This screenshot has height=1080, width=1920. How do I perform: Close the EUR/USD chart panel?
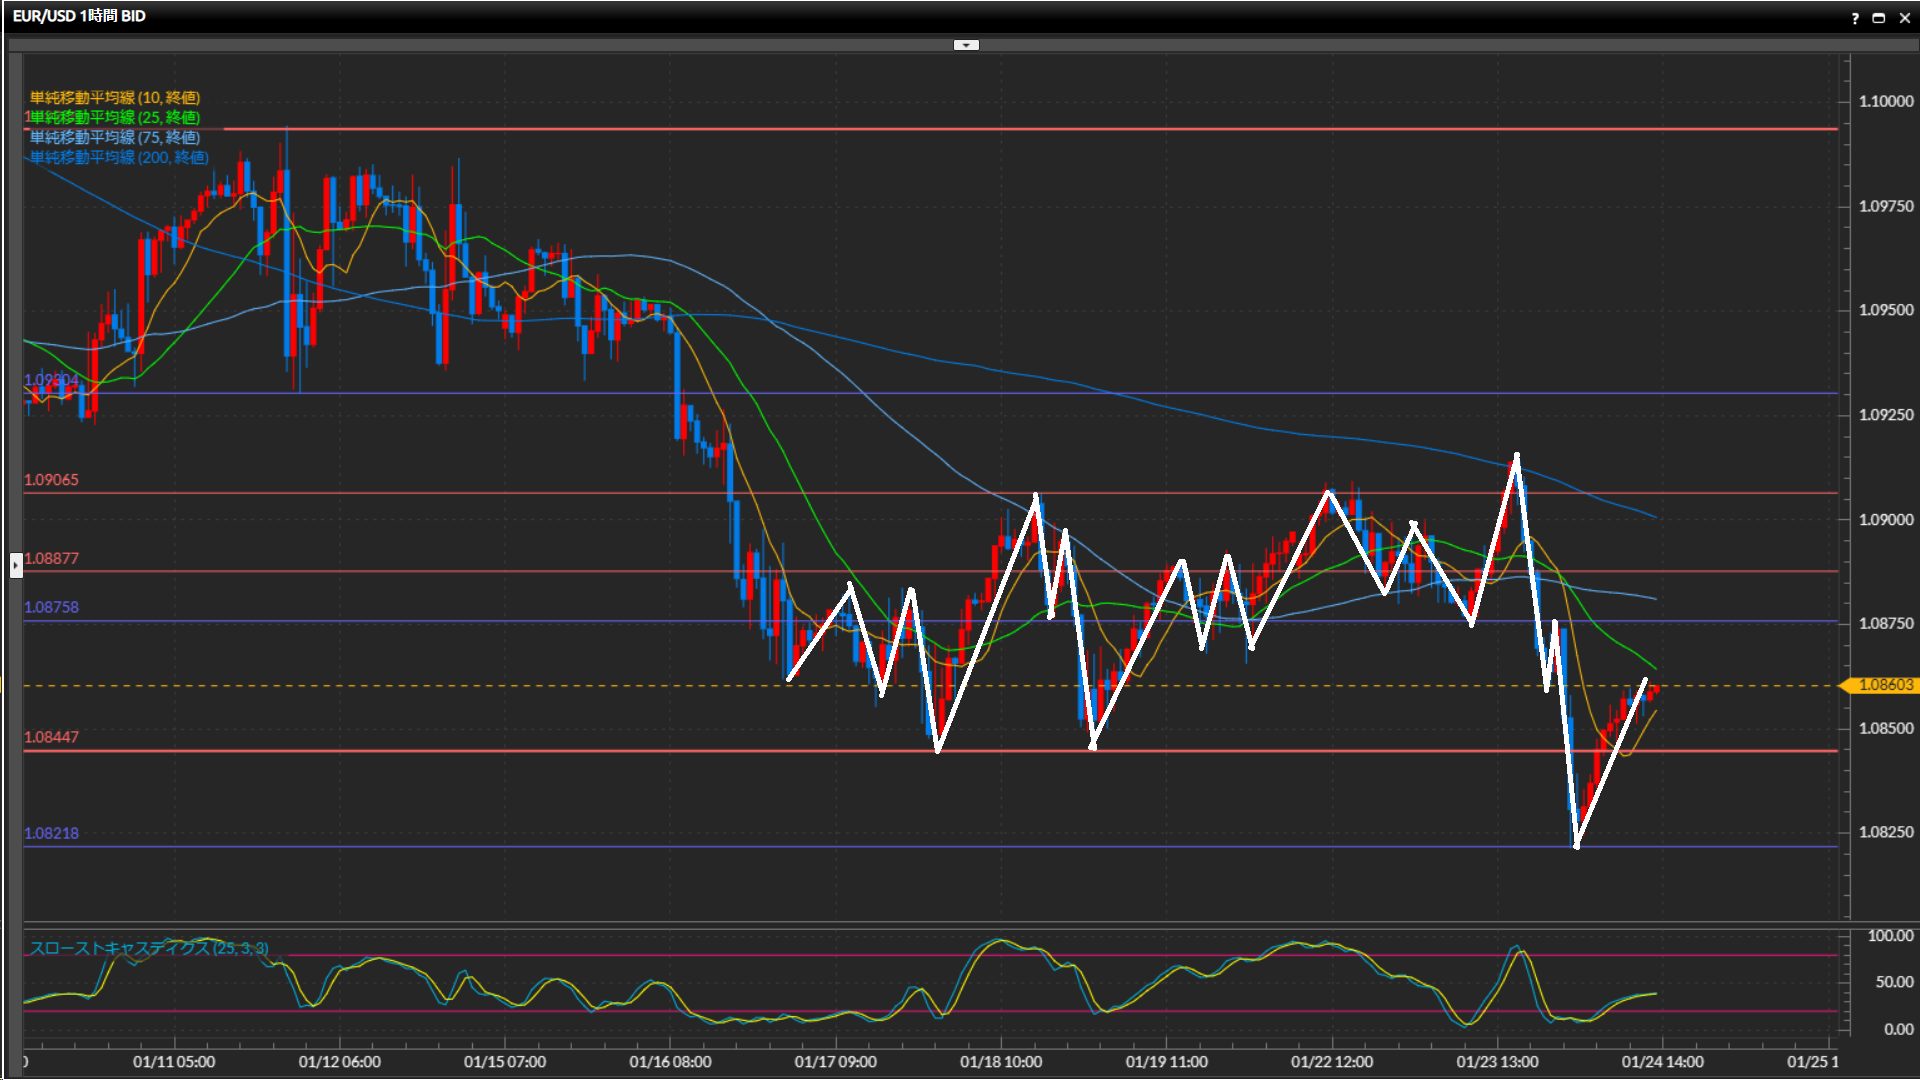coord(1904,17)
